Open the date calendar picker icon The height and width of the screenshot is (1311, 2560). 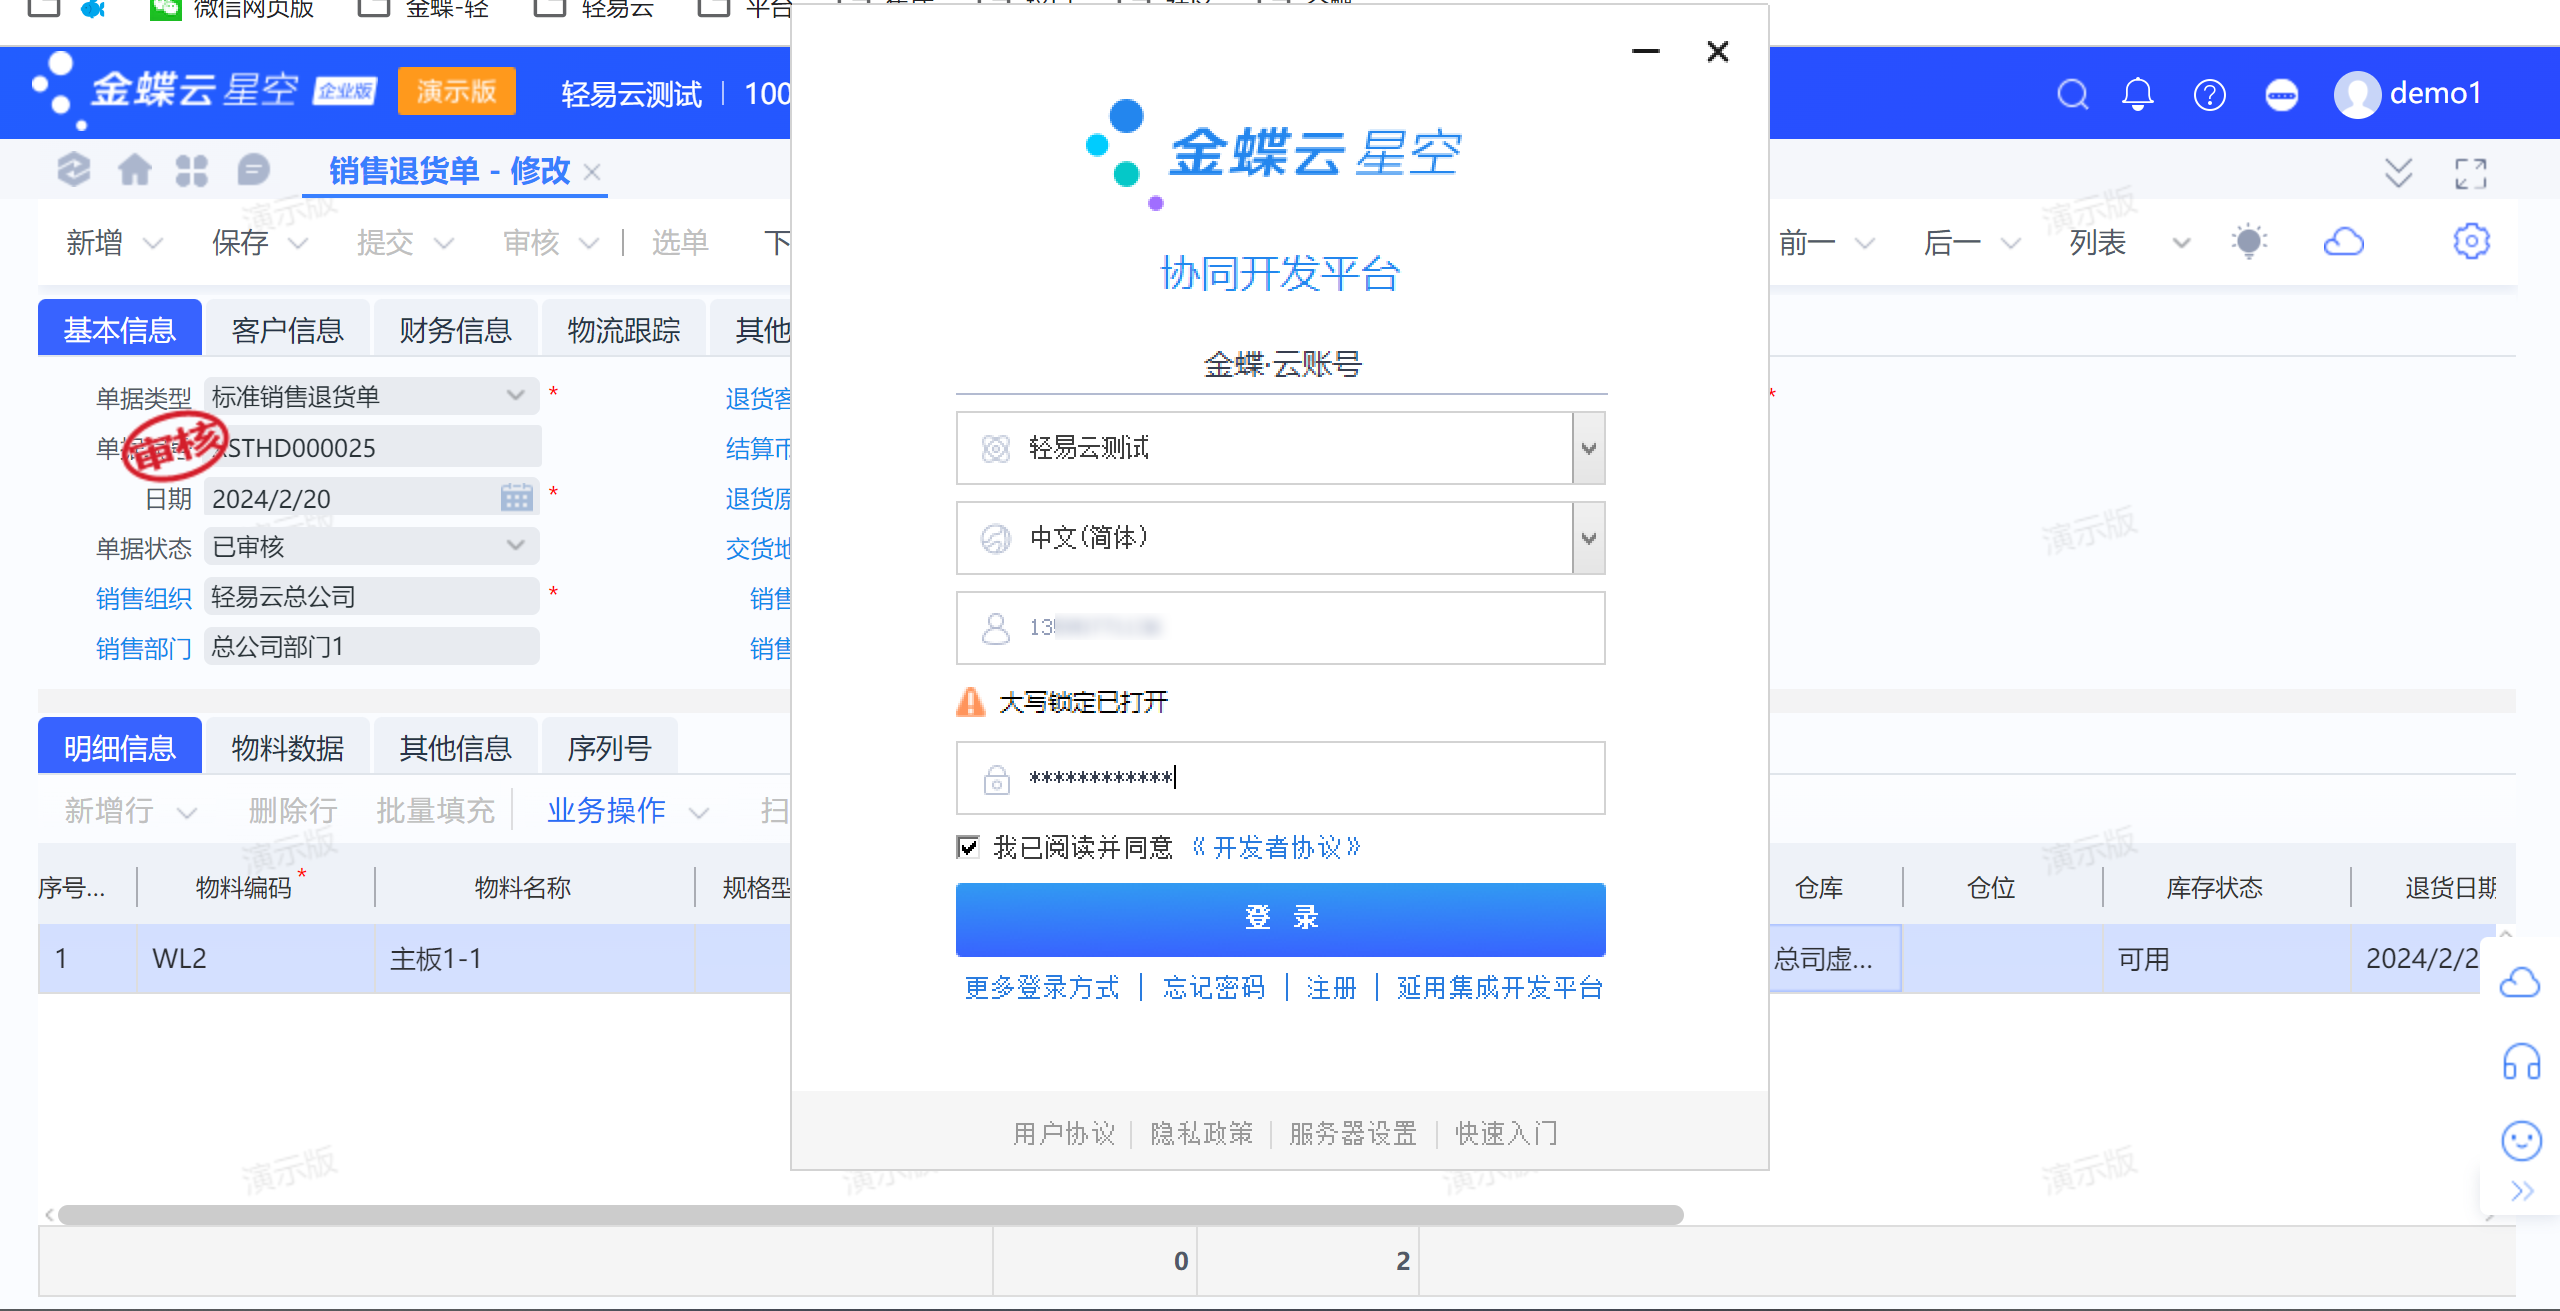(x=516, y=497)
